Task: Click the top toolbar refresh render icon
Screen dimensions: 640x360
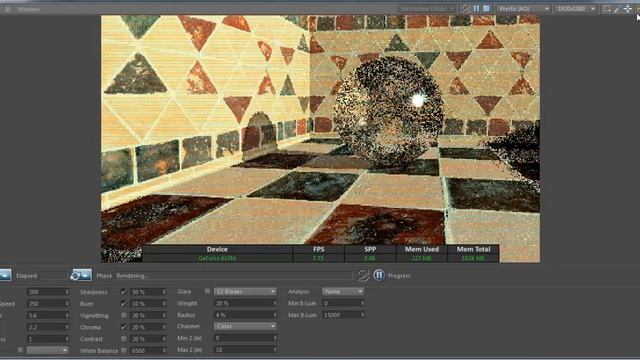Action: [466, 9]
